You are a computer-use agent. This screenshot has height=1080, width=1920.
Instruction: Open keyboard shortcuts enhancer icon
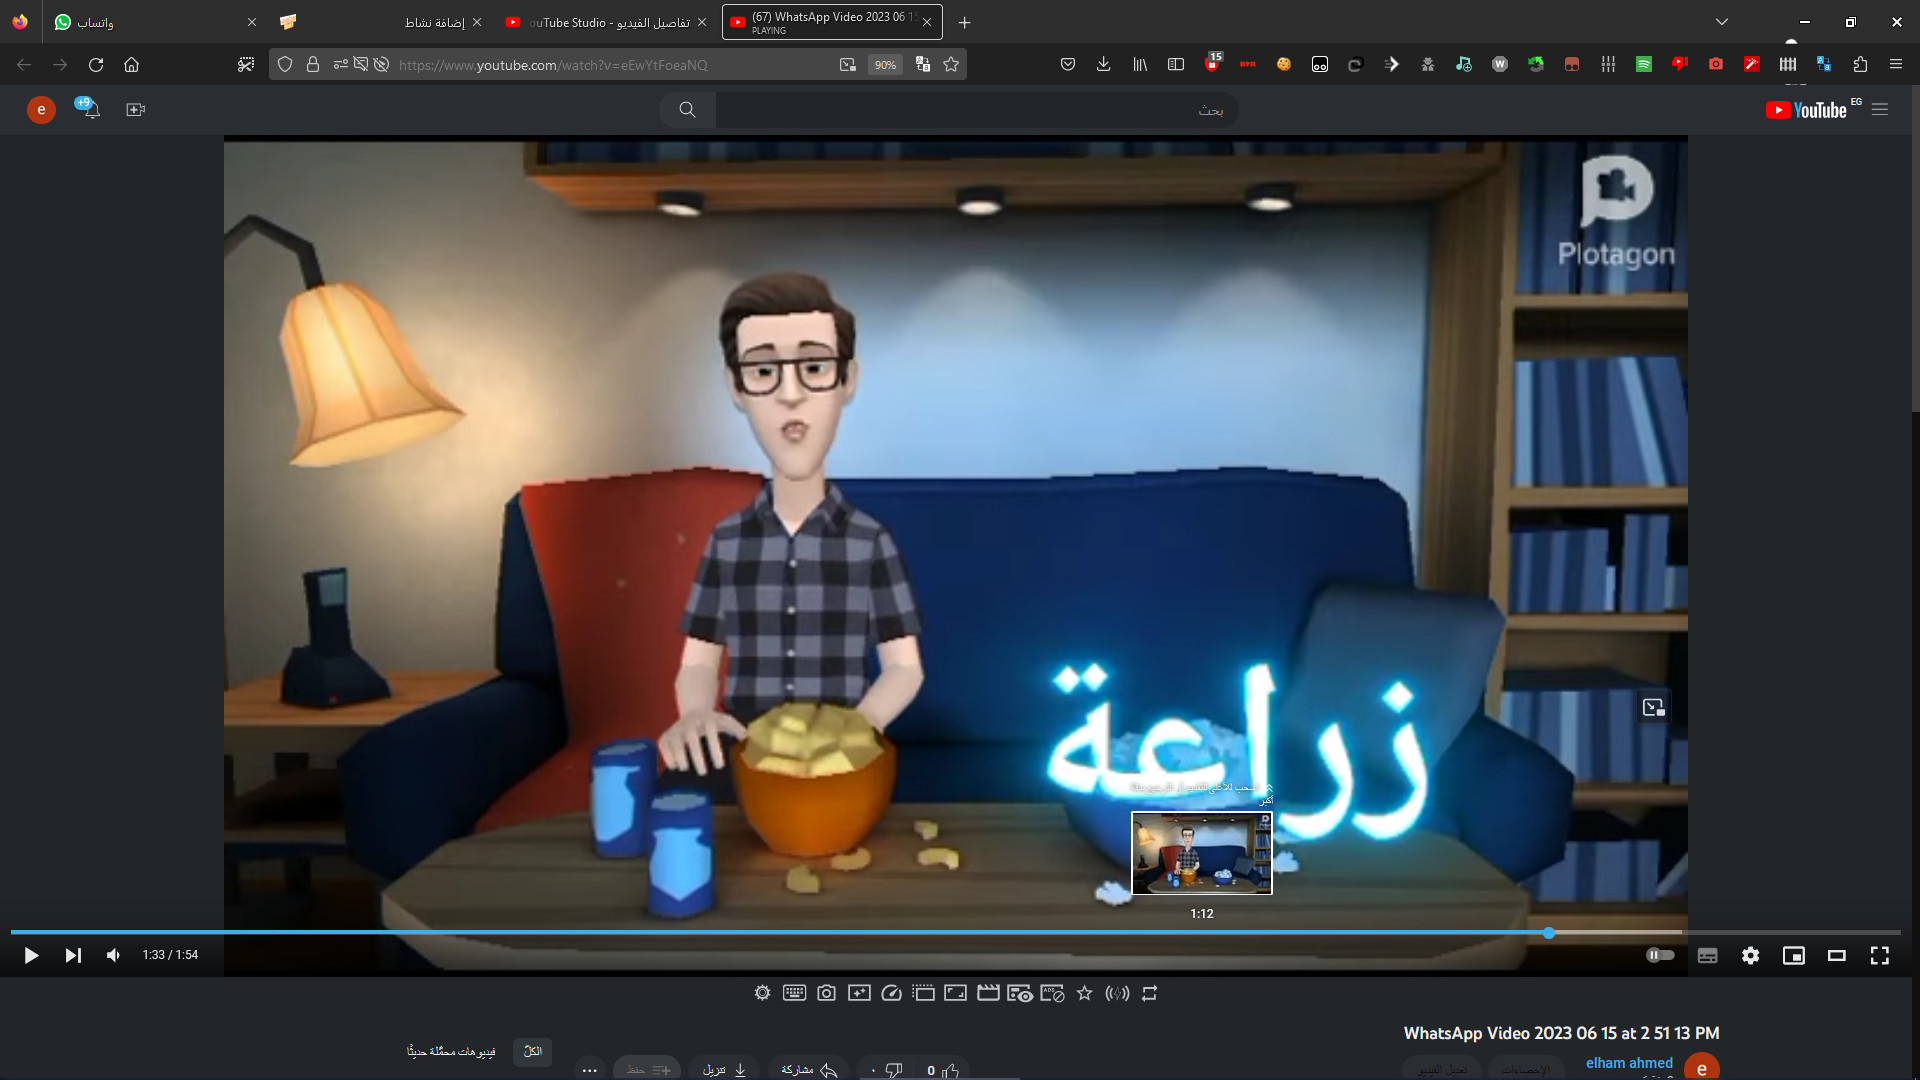(x=795, y=993)
